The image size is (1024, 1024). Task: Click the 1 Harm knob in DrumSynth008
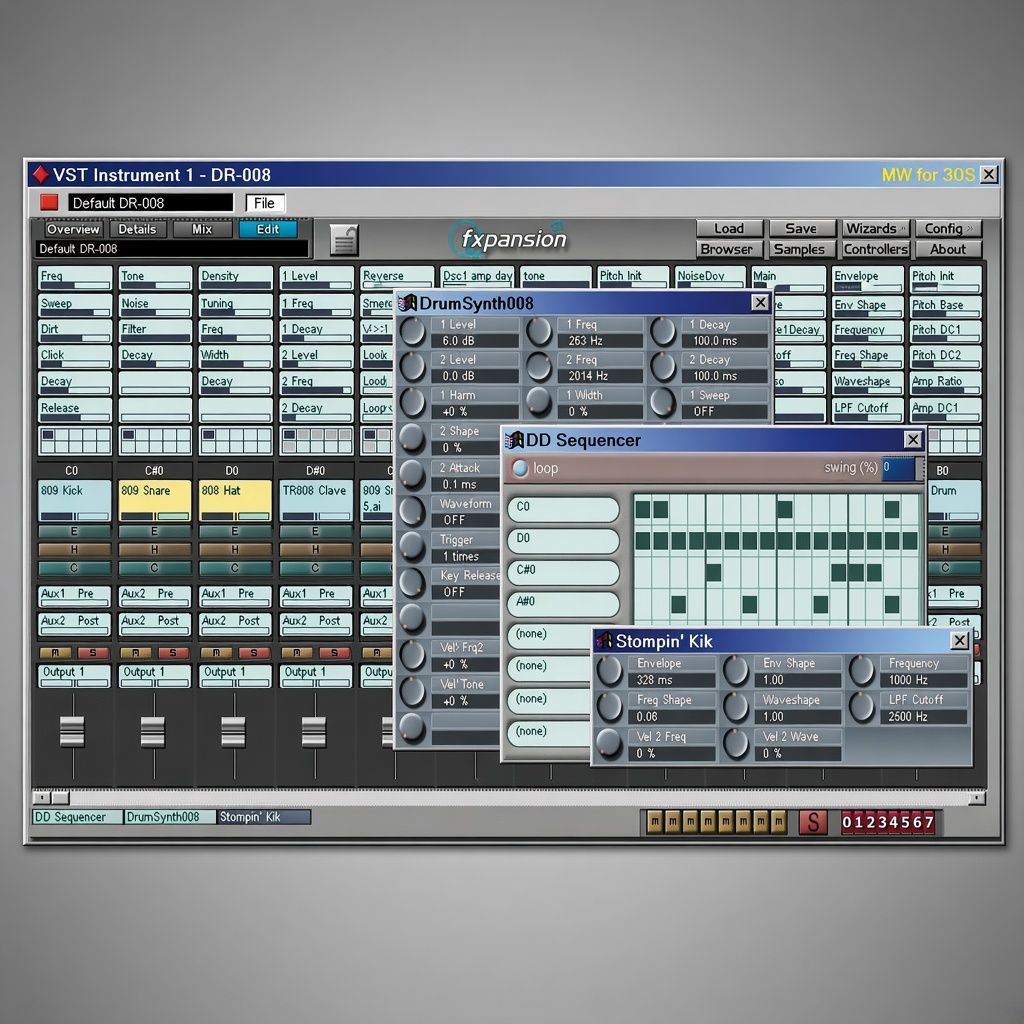coord(412,402)
